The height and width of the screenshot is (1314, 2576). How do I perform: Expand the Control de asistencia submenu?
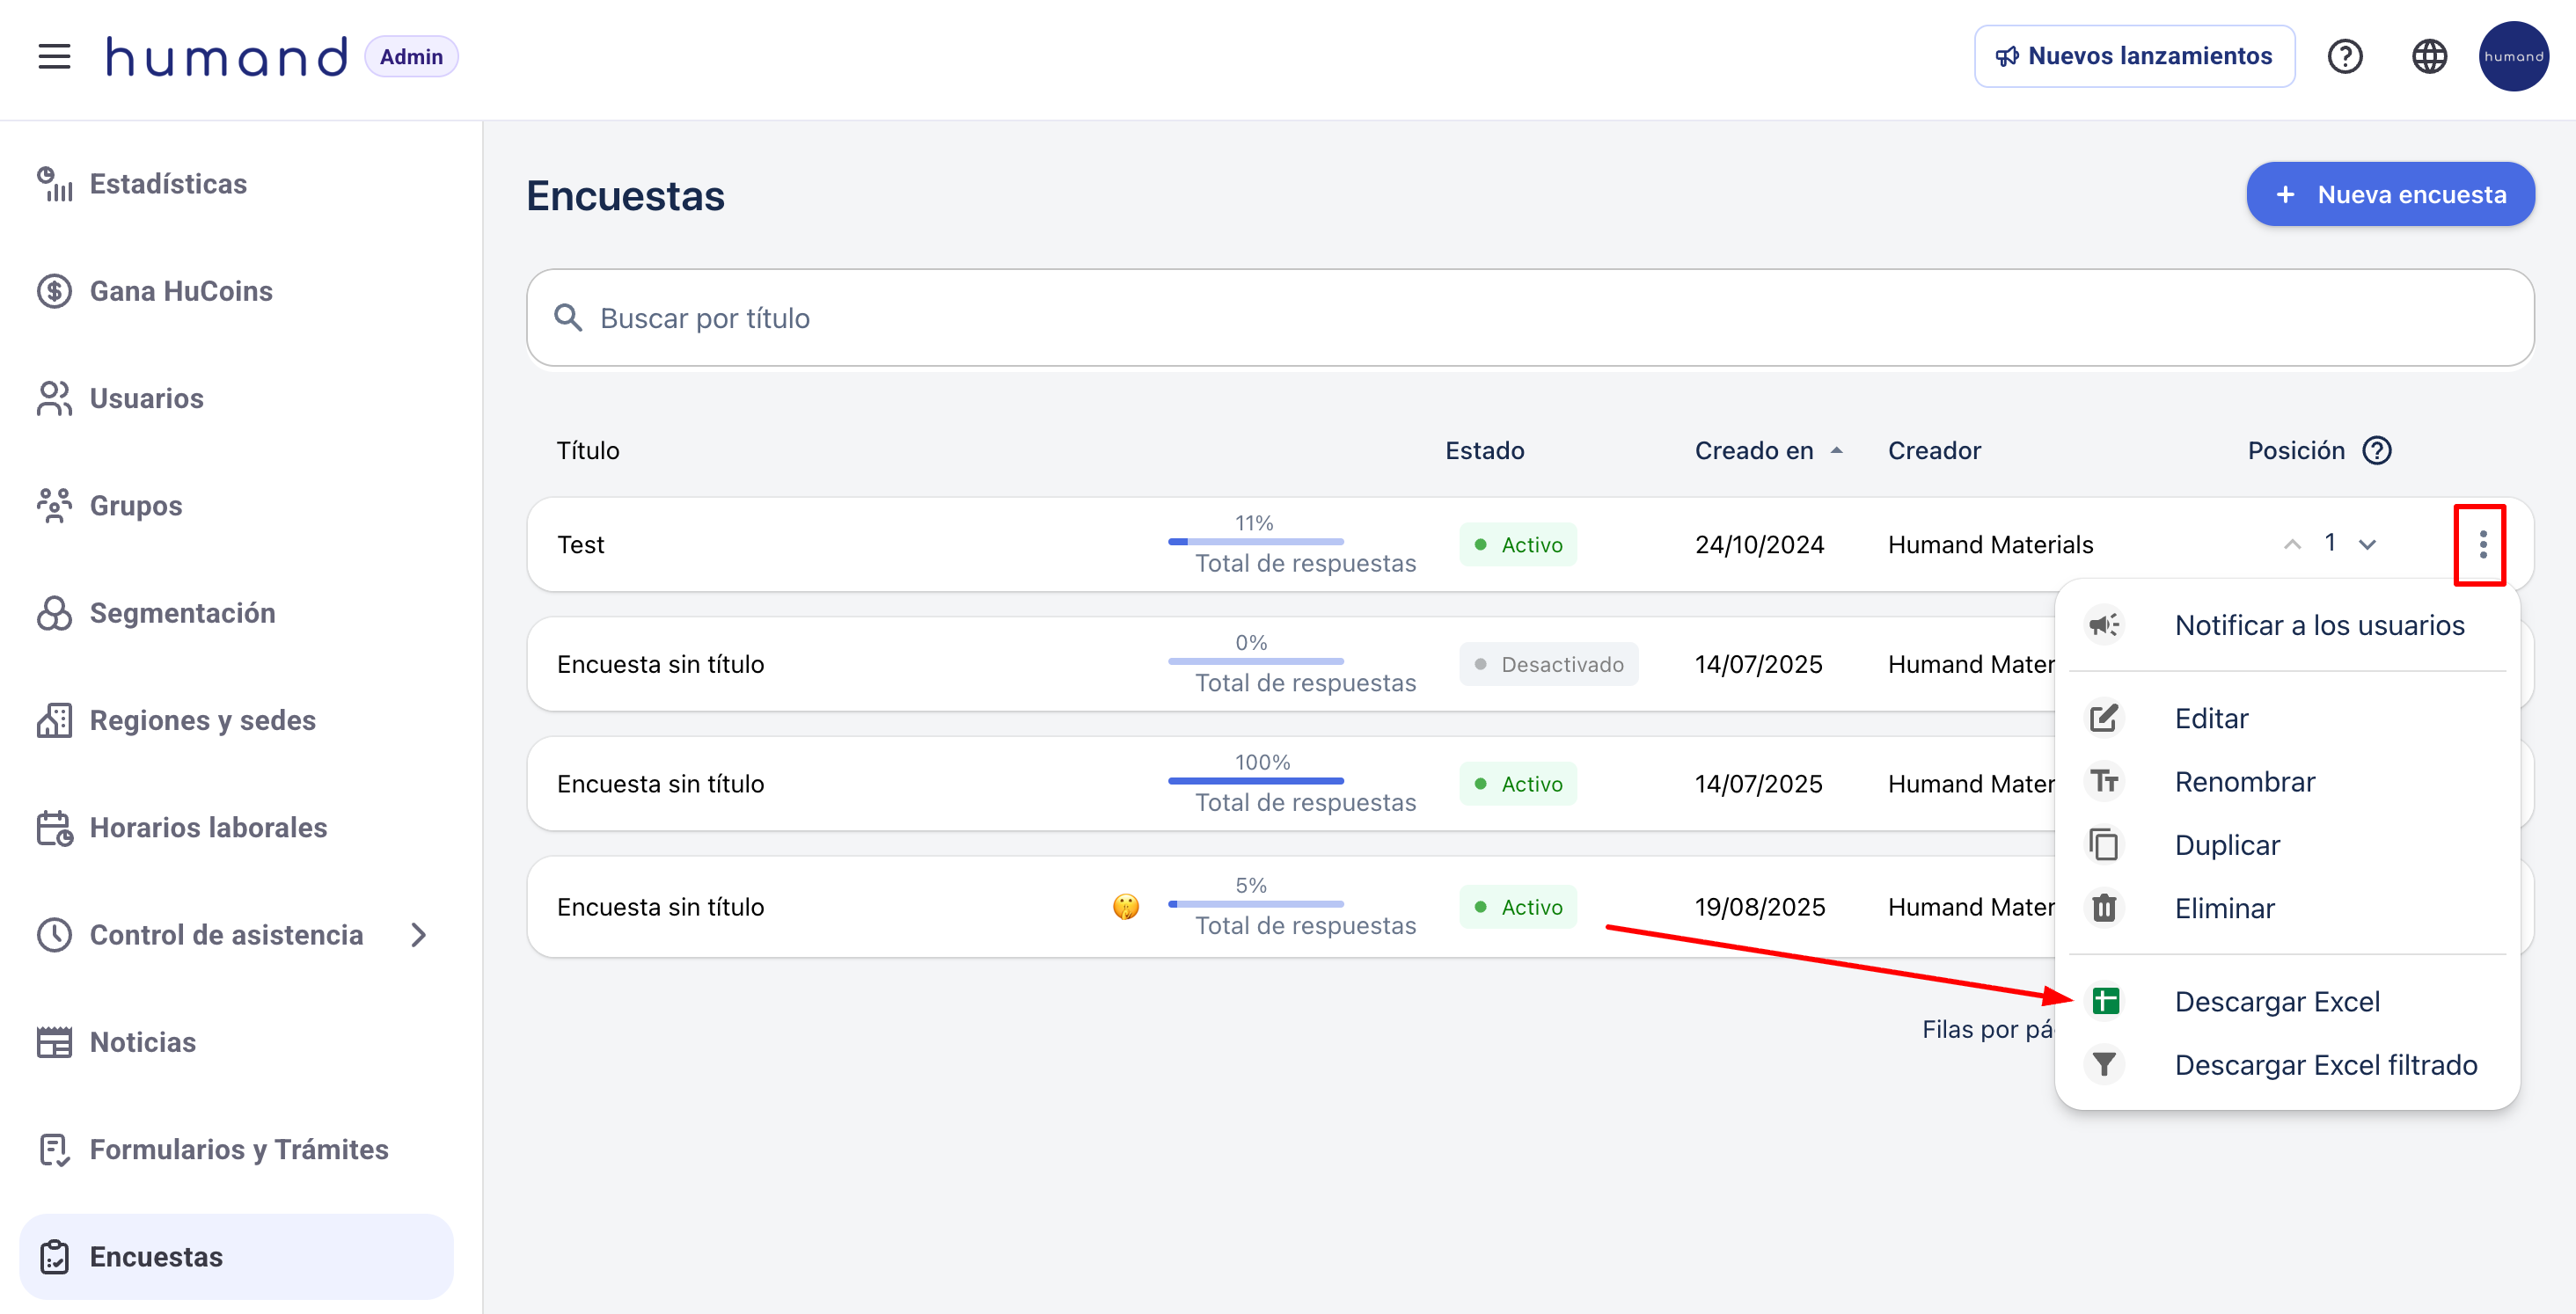click(419, 934)
